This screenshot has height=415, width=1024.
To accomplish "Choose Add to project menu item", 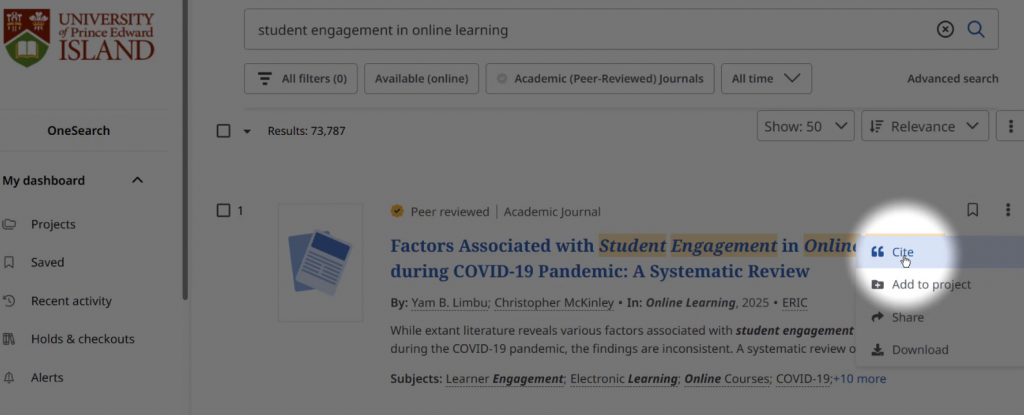I will click(930, 284).
